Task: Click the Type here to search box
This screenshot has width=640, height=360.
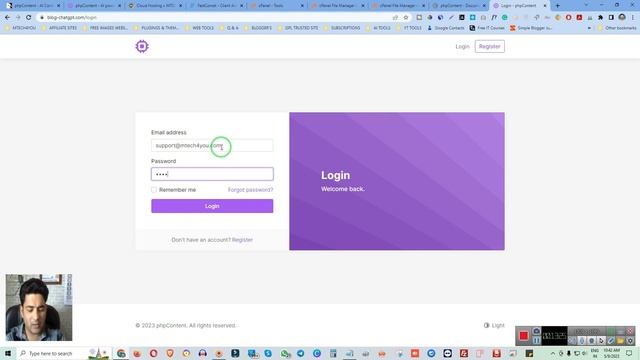Action: coord(63,353)
